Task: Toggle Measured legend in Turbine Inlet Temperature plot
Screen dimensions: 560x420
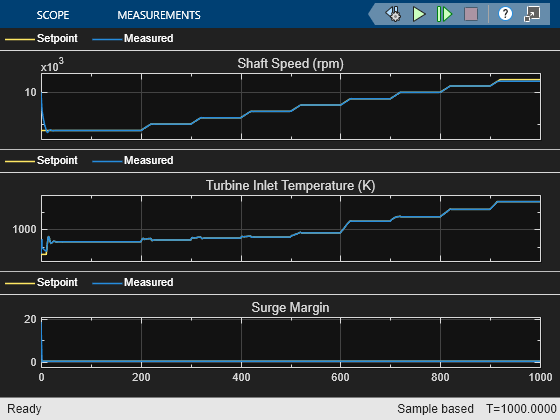Action: click(133, 160)
